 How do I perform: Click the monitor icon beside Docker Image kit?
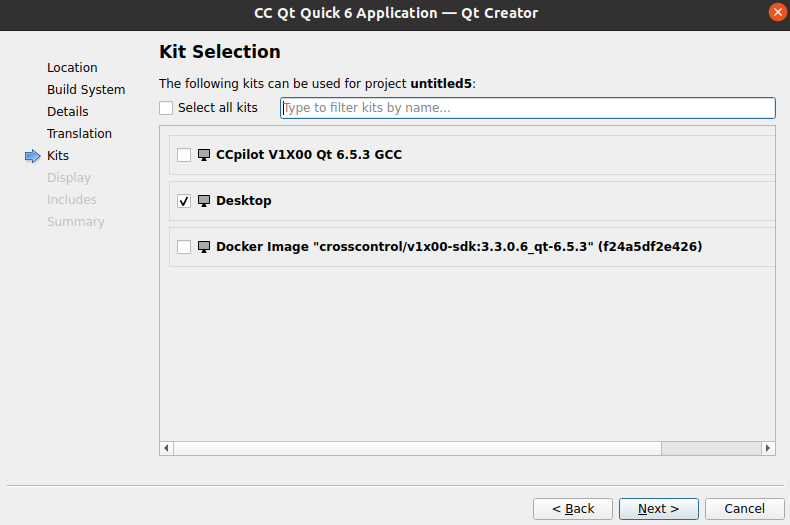204,247
